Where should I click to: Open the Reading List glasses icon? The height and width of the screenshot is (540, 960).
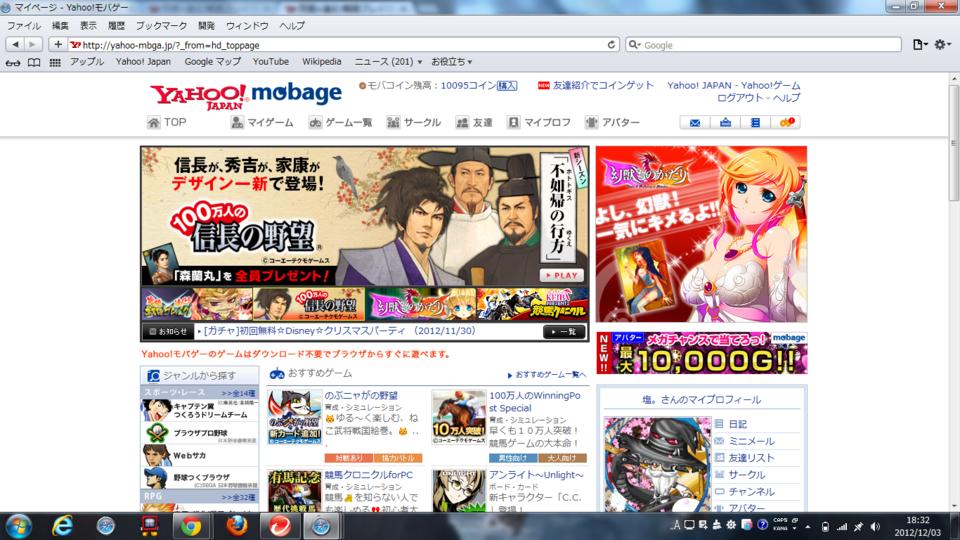pyautogui.click(x=13, y=62)
